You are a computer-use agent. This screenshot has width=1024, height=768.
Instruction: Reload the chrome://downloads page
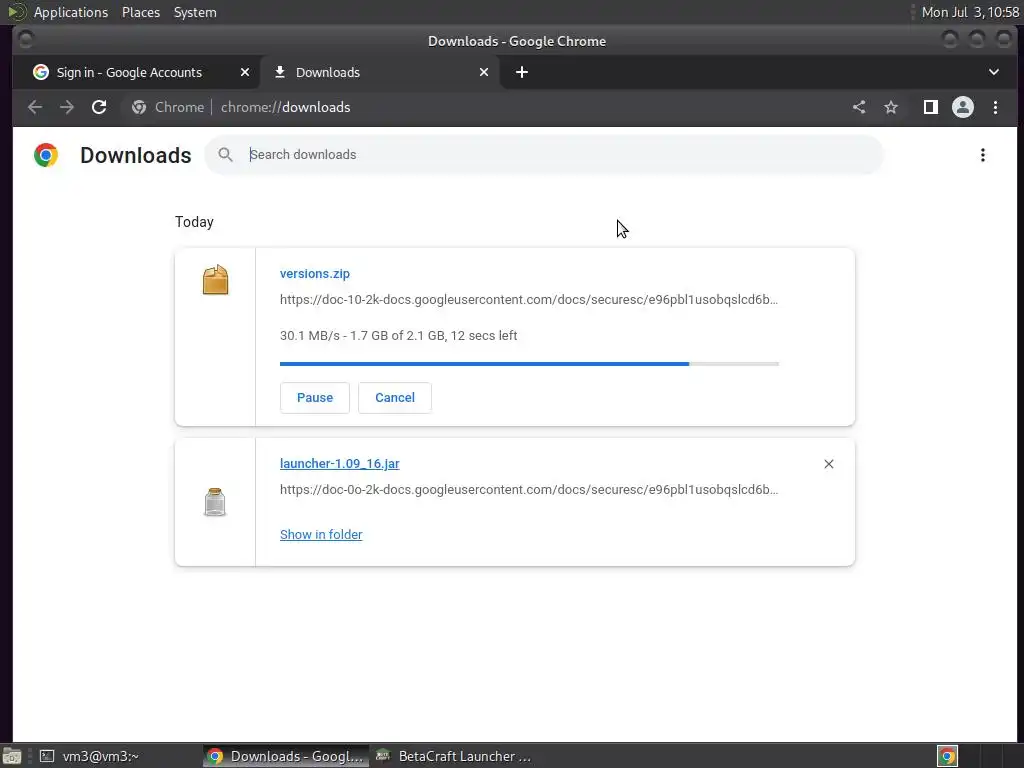tap(99, 107)
